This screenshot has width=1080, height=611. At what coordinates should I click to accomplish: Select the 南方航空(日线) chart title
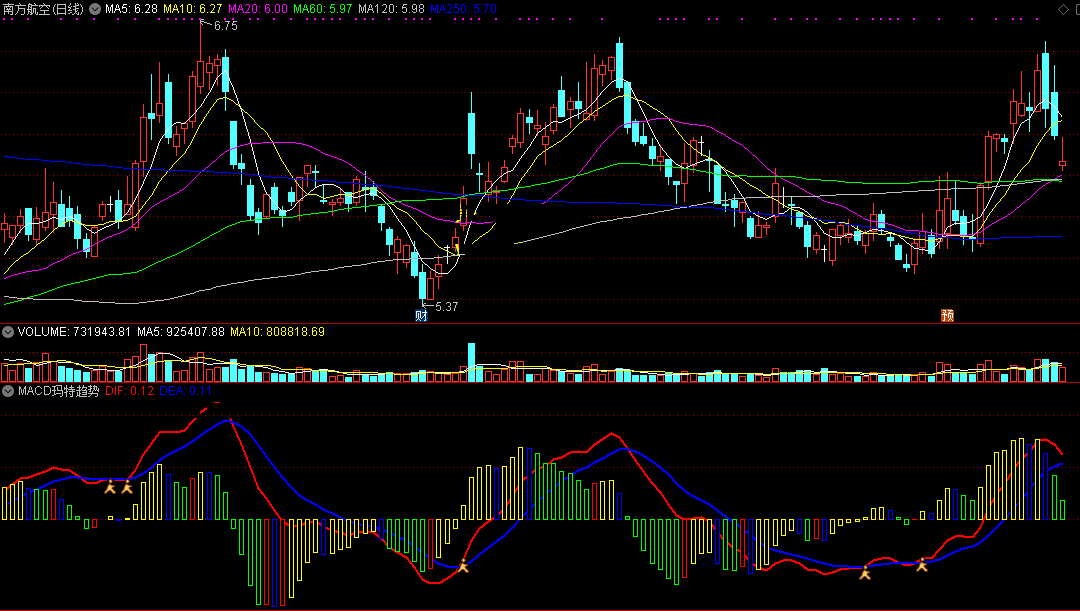click(43, 10)
